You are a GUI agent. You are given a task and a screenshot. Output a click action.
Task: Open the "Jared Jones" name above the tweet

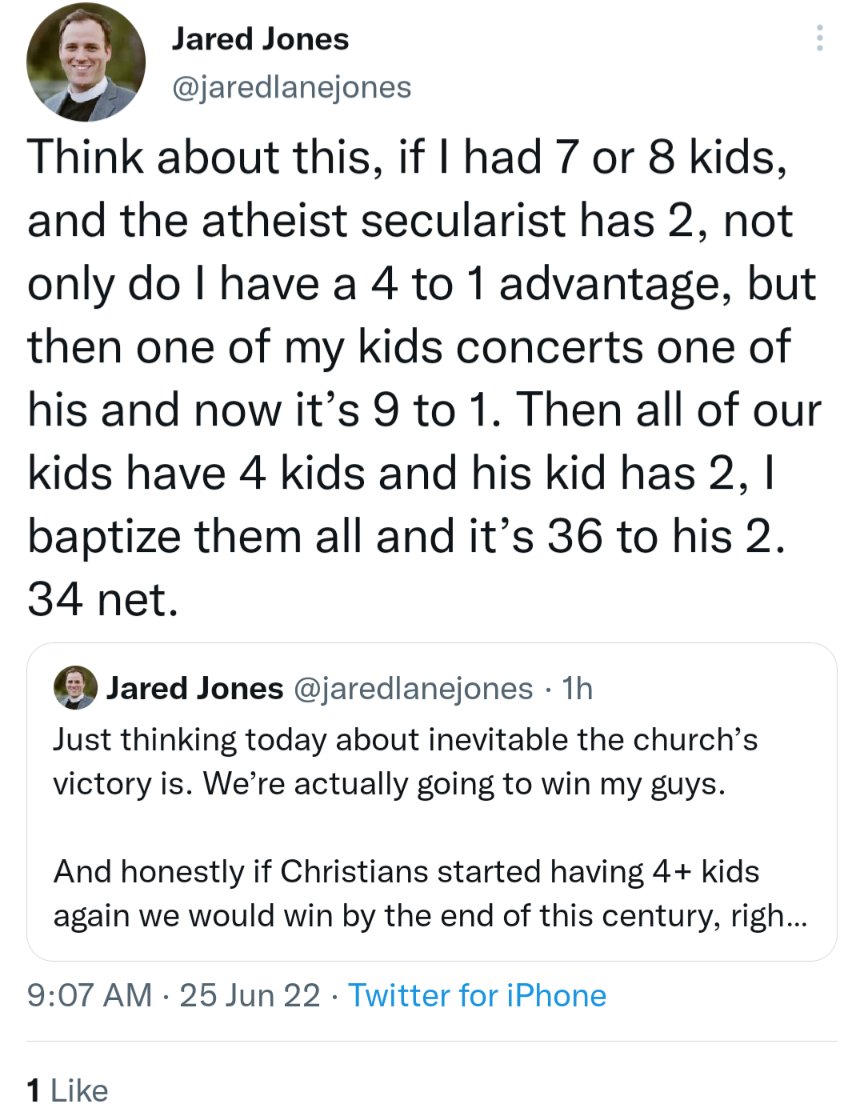[260, 39]
